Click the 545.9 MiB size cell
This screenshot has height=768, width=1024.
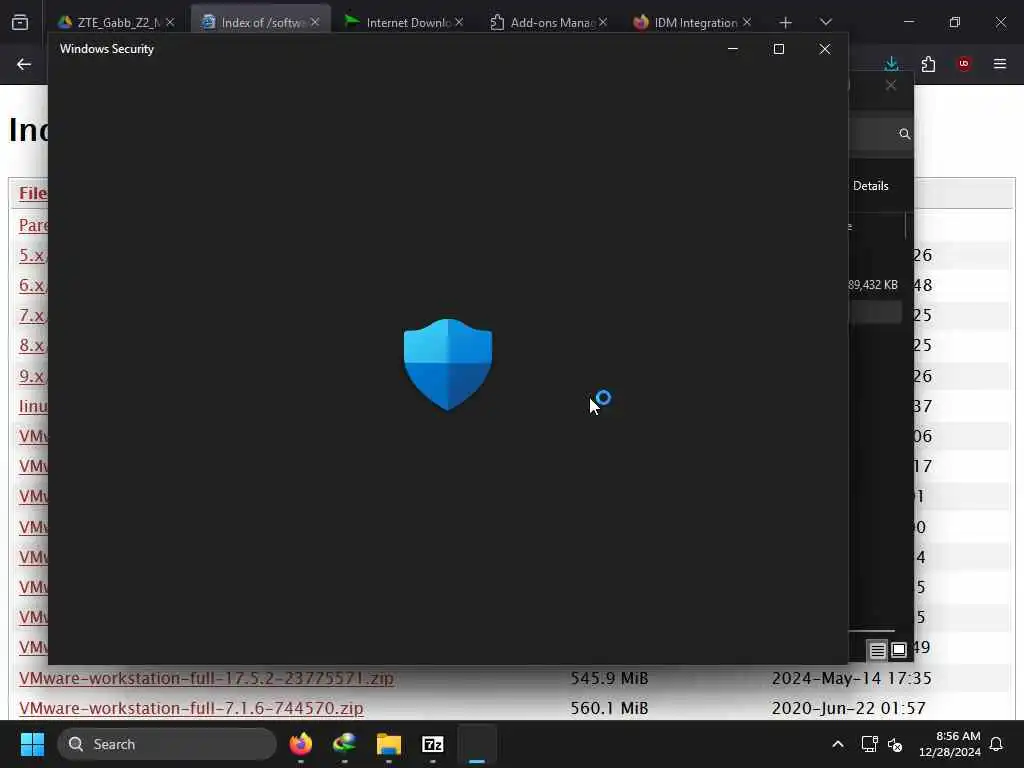tap(609, 679)
